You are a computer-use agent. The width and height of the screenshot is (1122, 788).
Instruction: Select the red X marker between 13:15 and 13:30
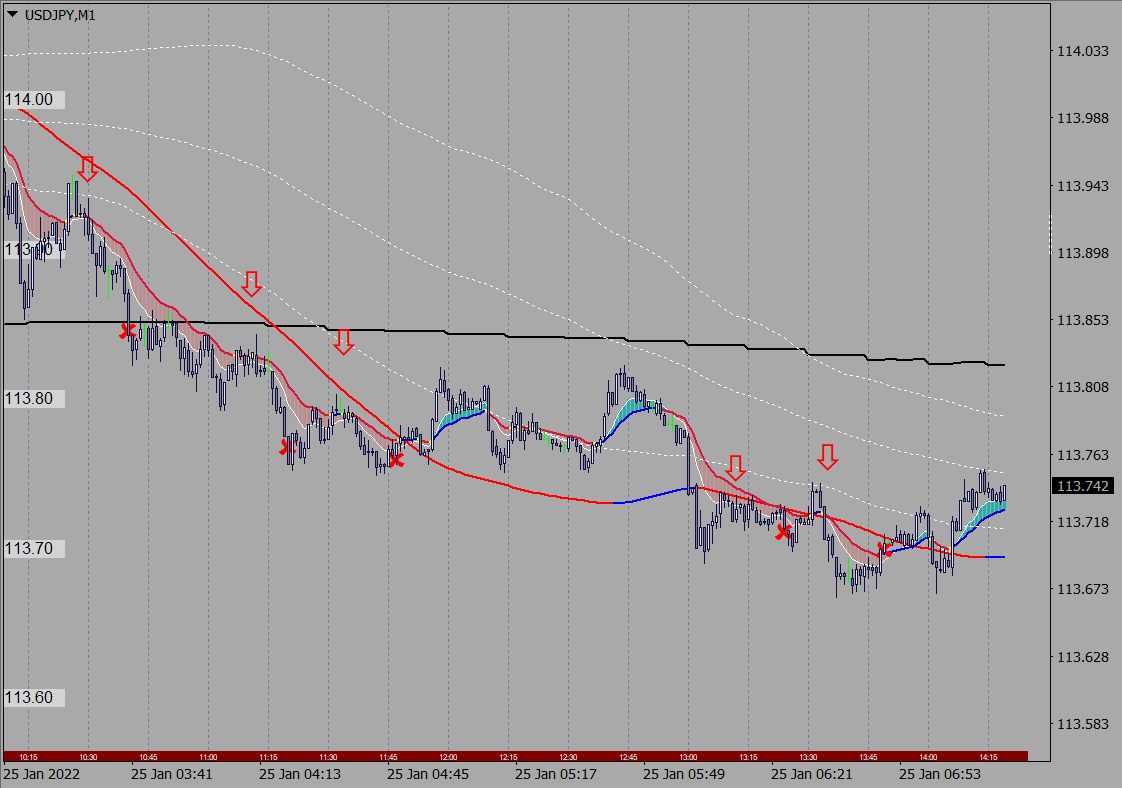(x=784, y=532)
